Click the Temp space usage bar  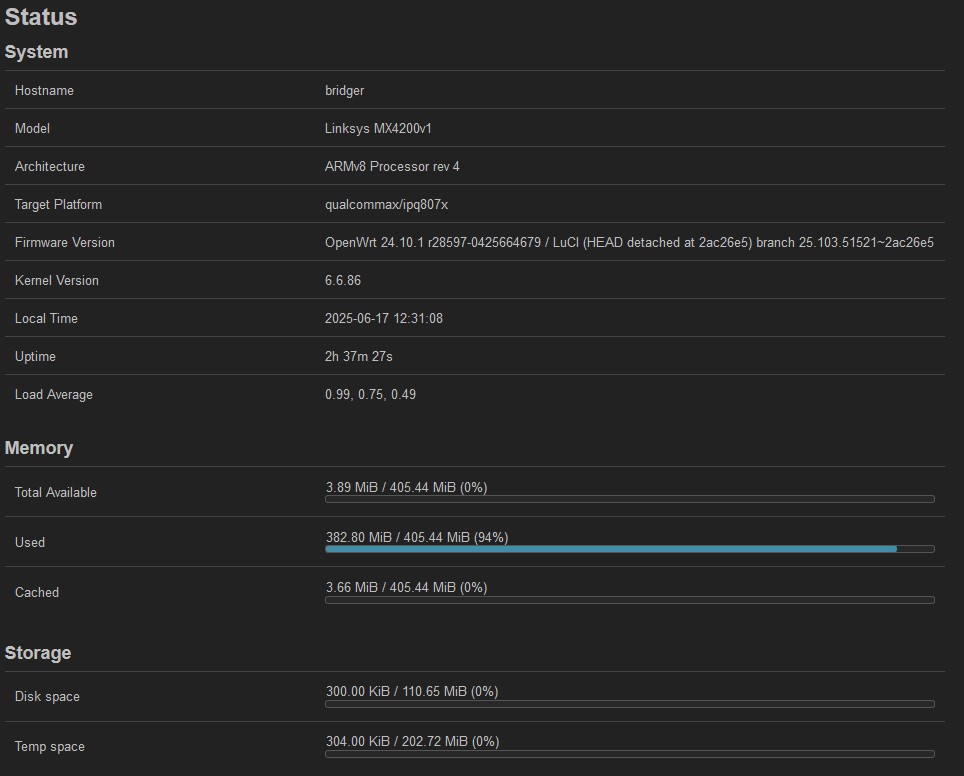point(630,754)
